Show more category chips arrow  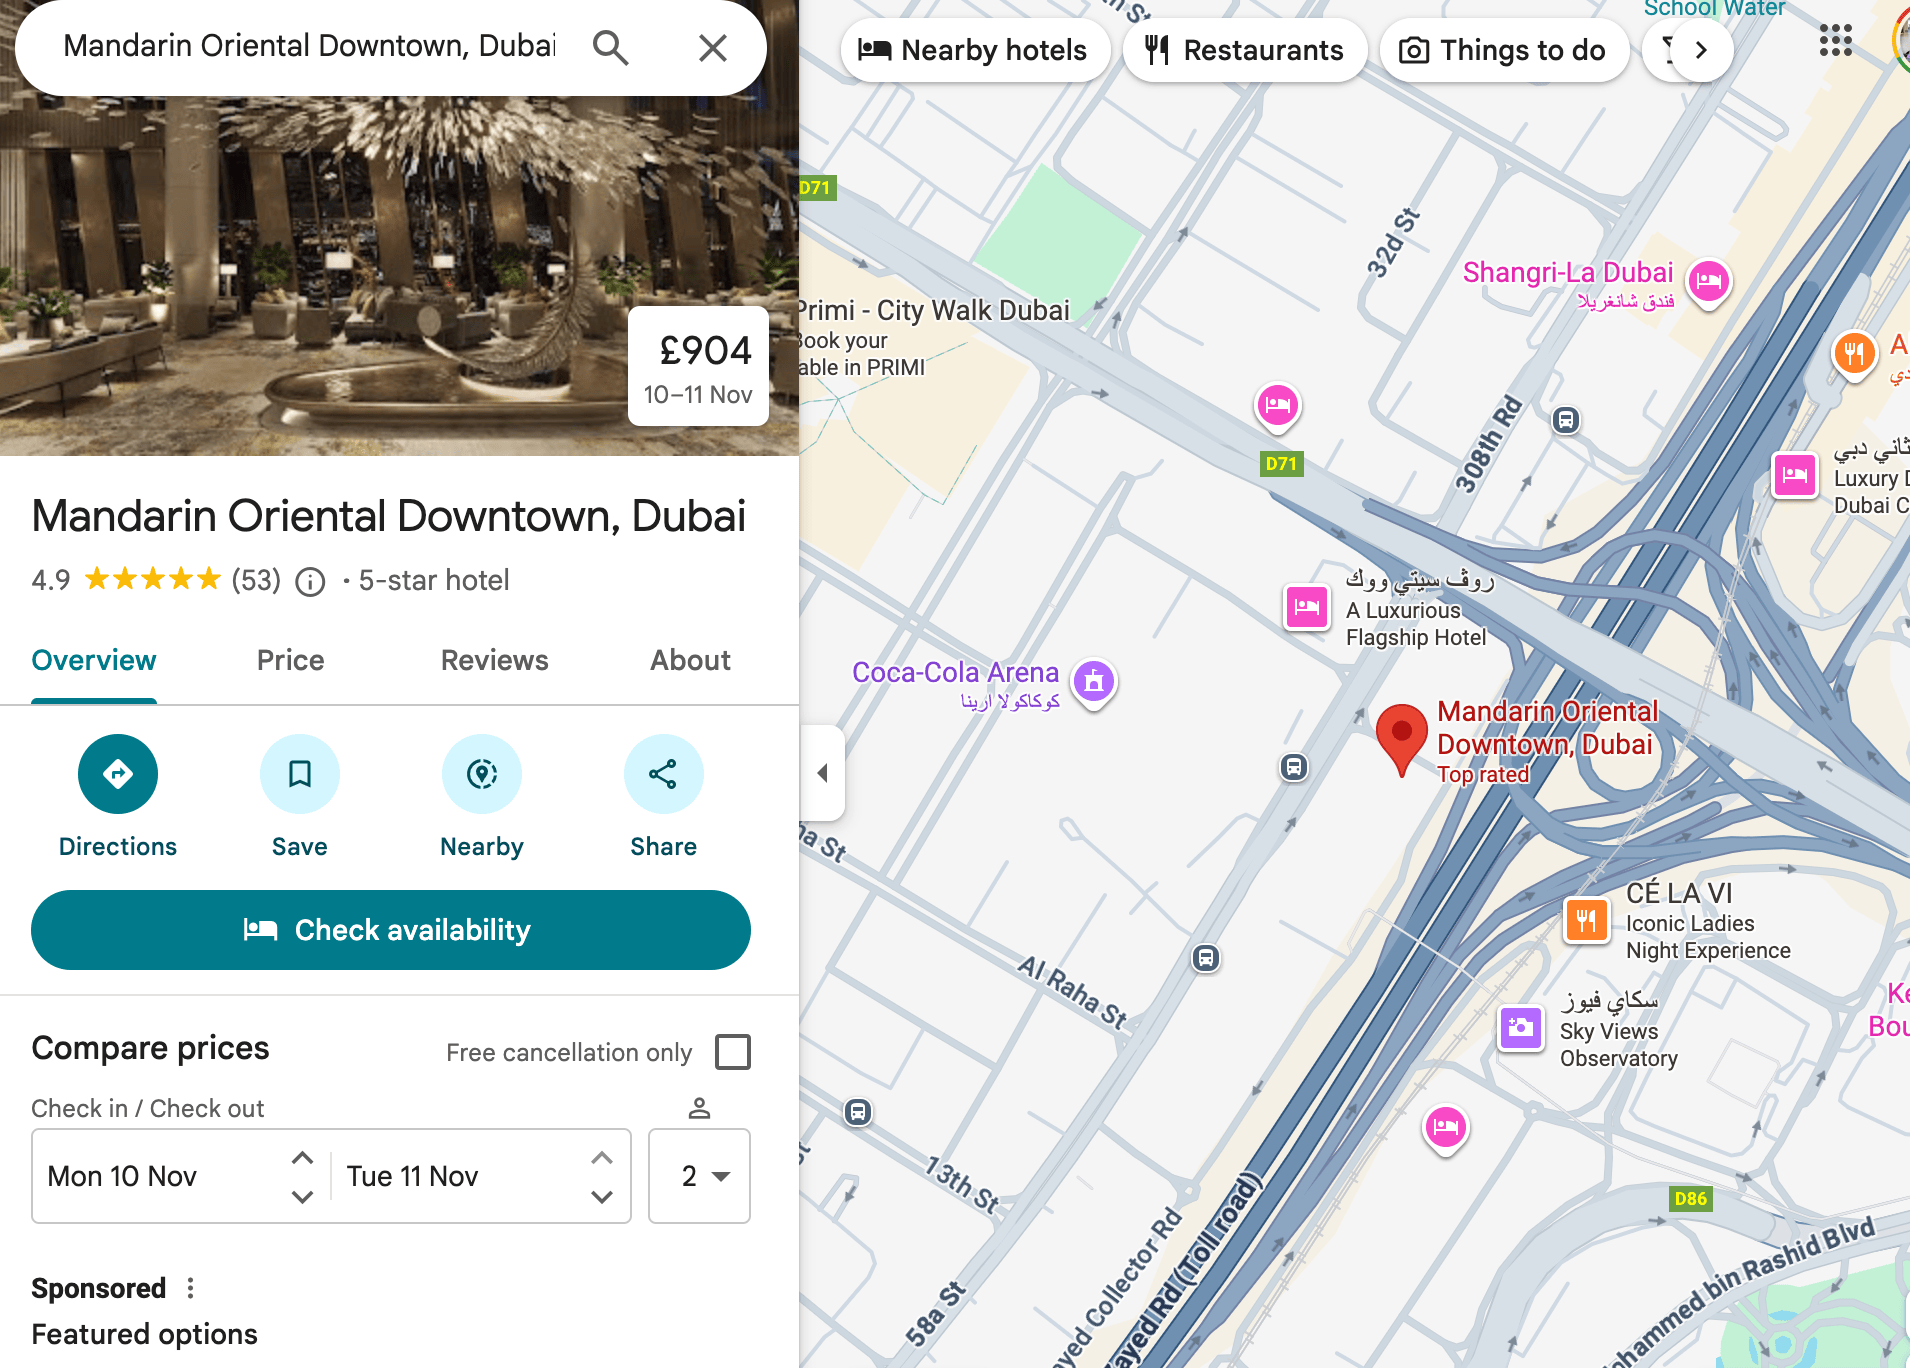[1701, 50]
